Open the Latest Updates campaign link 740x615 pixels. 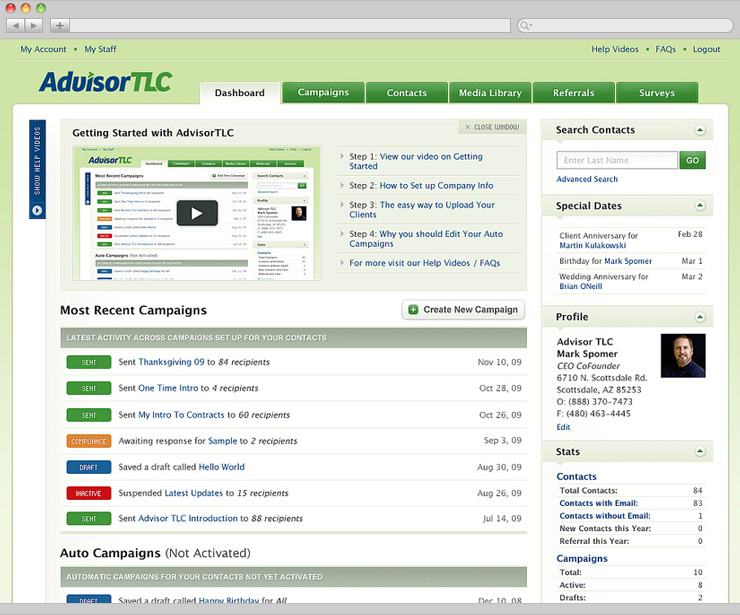coord(193,493)
